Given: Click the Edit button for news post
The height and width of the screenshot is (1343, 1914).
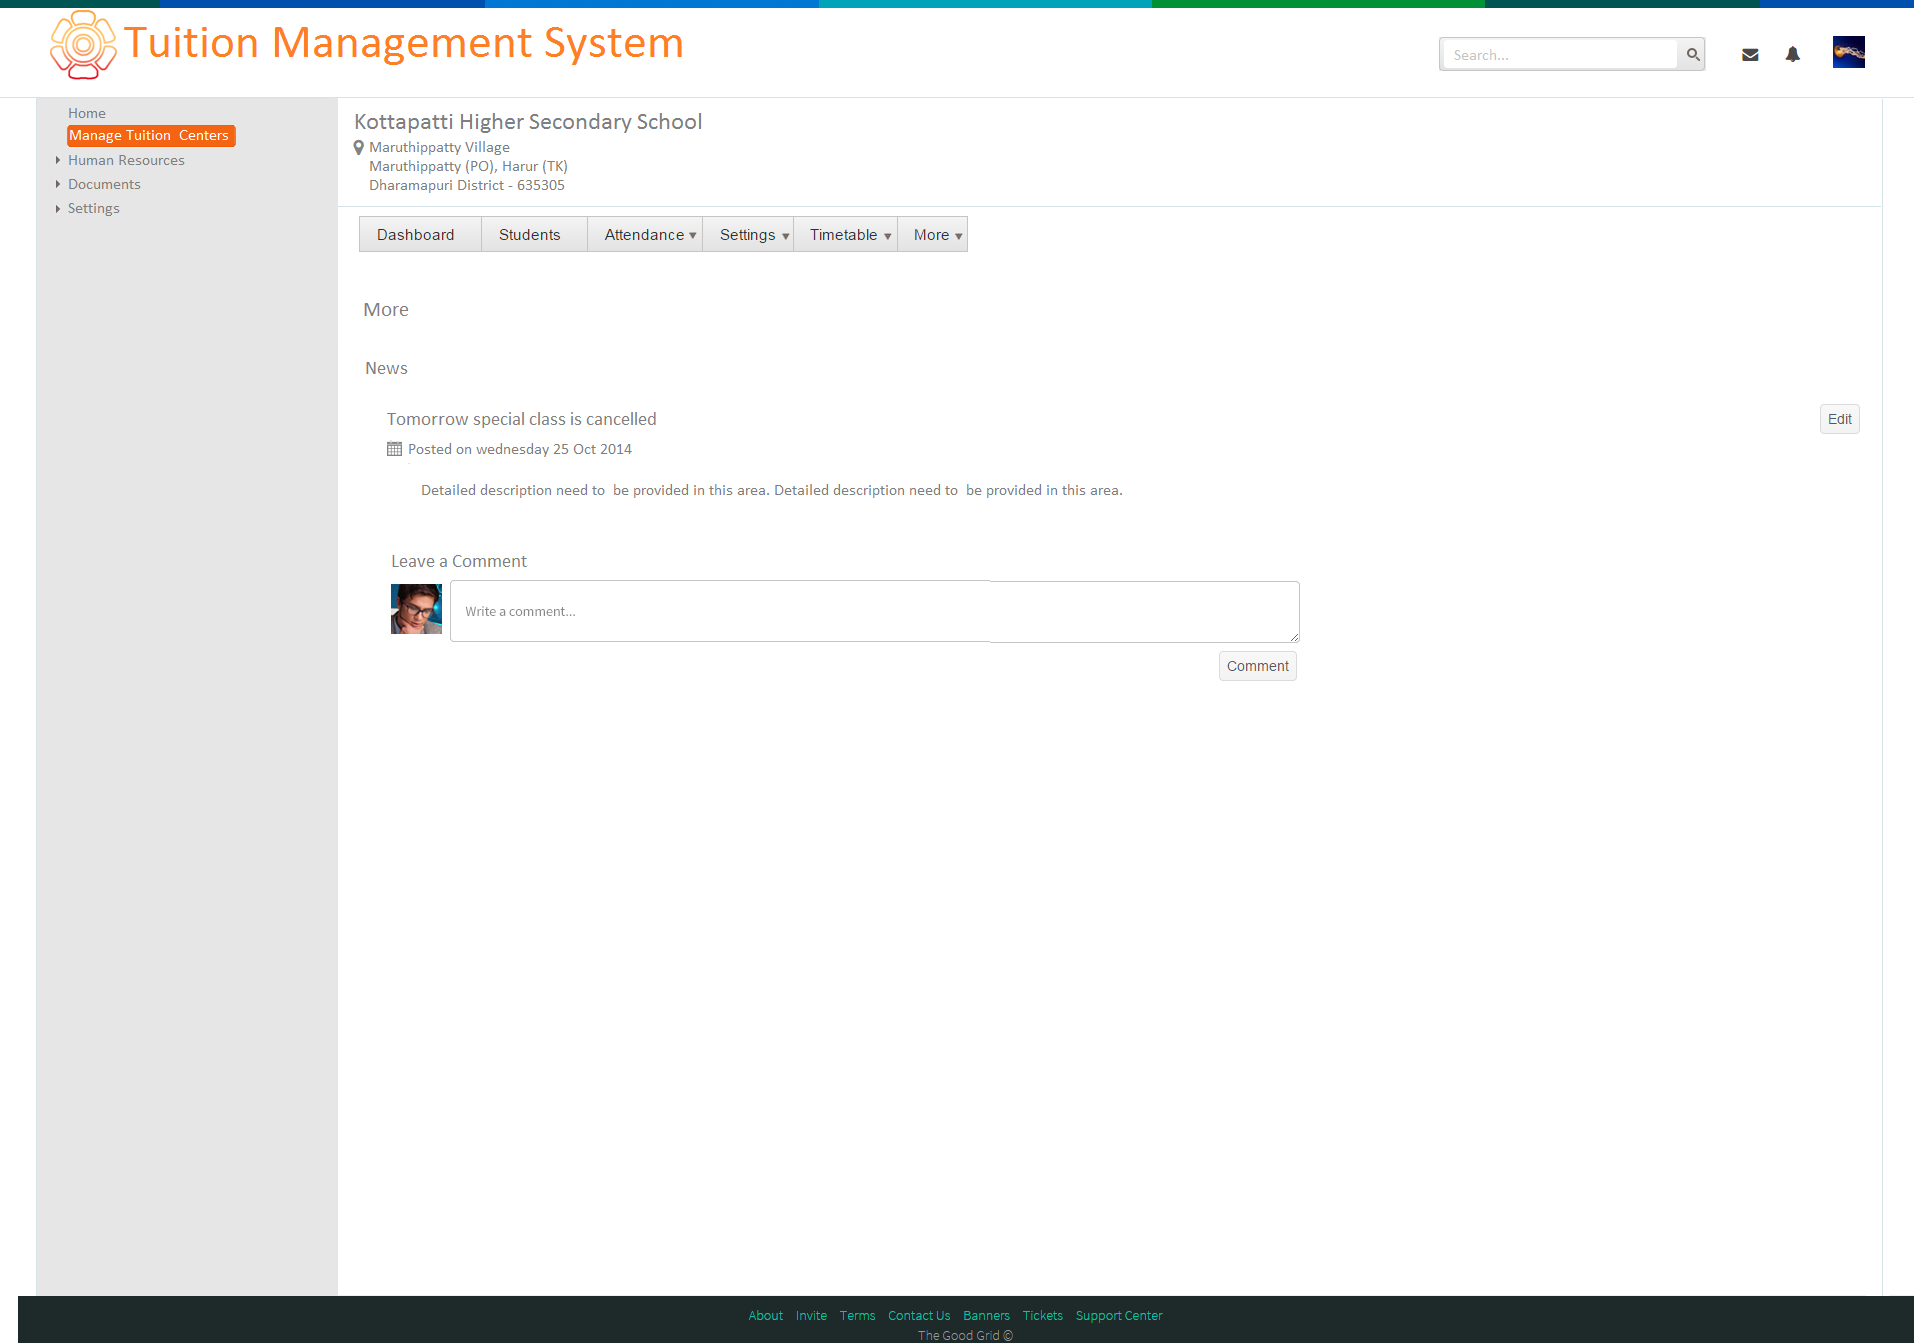Looking at the screenshot, I should (1839, 419).
